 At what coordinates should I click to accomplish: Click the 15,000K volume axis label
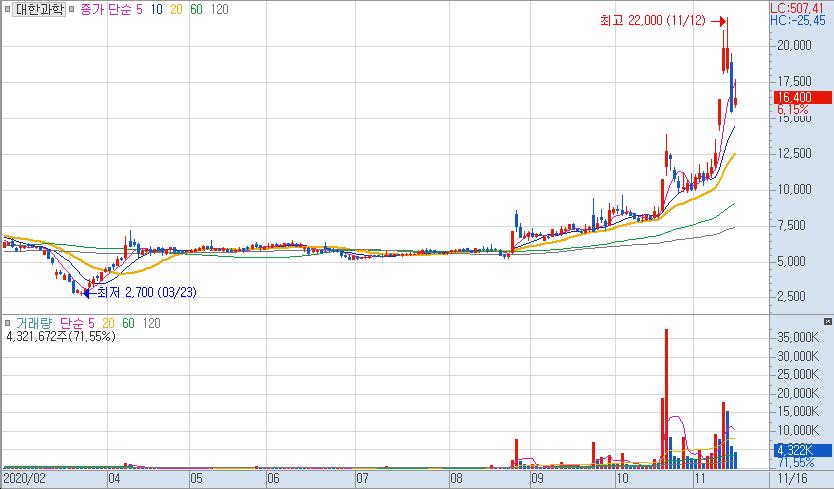(x=798, y=411)
